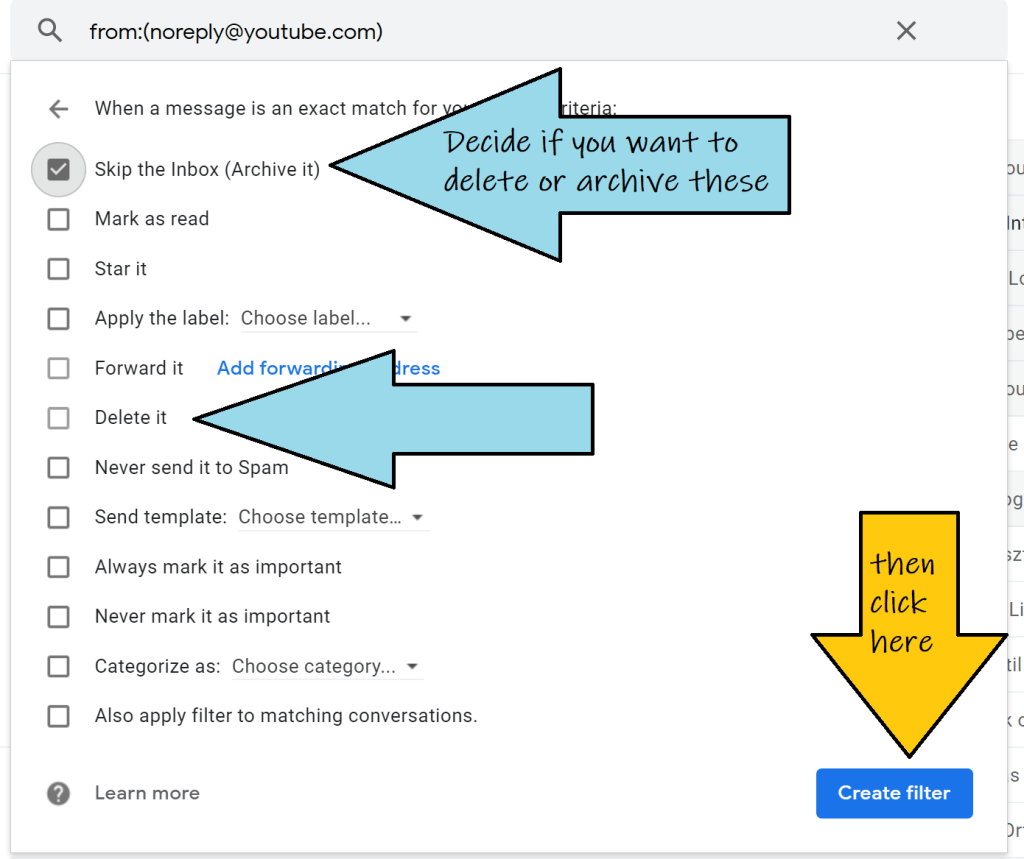Follow the Learn more link
The image size is (1024, 859).
147,793
